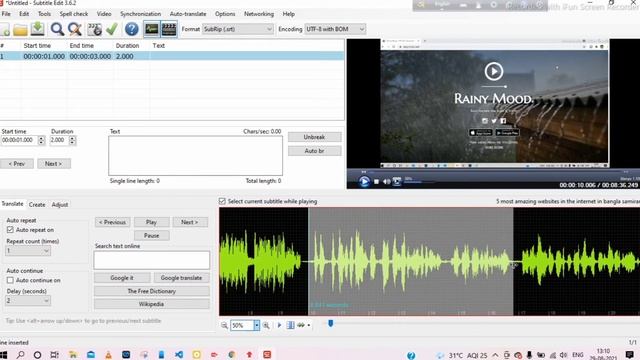Toggle Select current subtitle while playing
This screenshot has width=640, height=360.
222,201
